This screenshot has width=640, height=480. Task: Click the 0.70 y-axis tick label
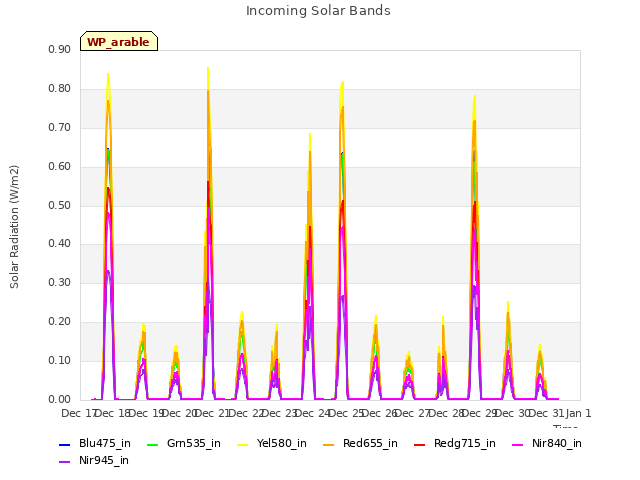point(60,128)
